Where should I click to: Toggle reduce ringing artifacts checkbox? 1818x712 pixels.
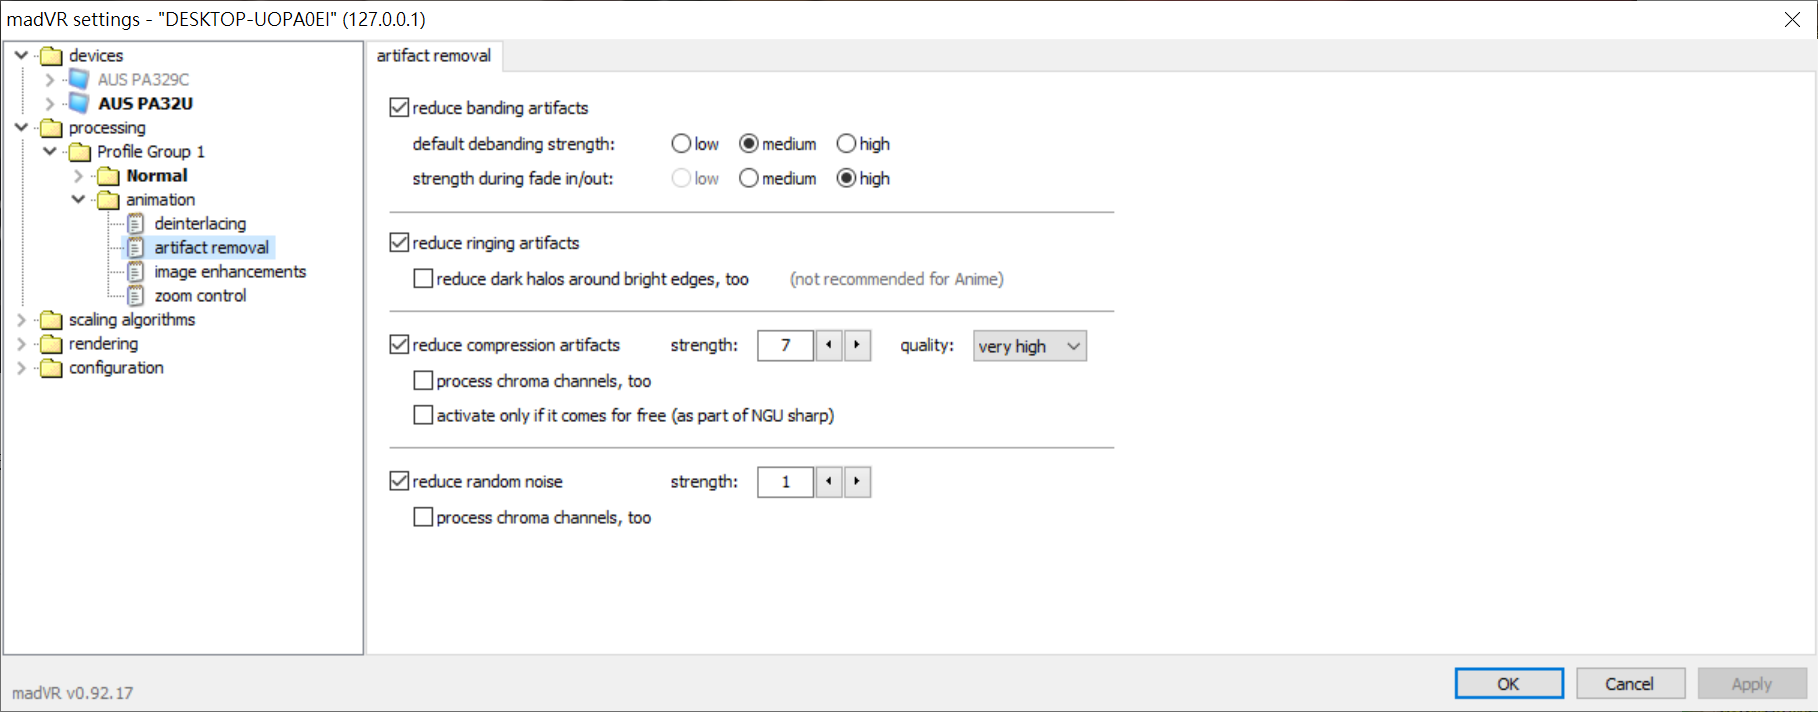(399, 242)
